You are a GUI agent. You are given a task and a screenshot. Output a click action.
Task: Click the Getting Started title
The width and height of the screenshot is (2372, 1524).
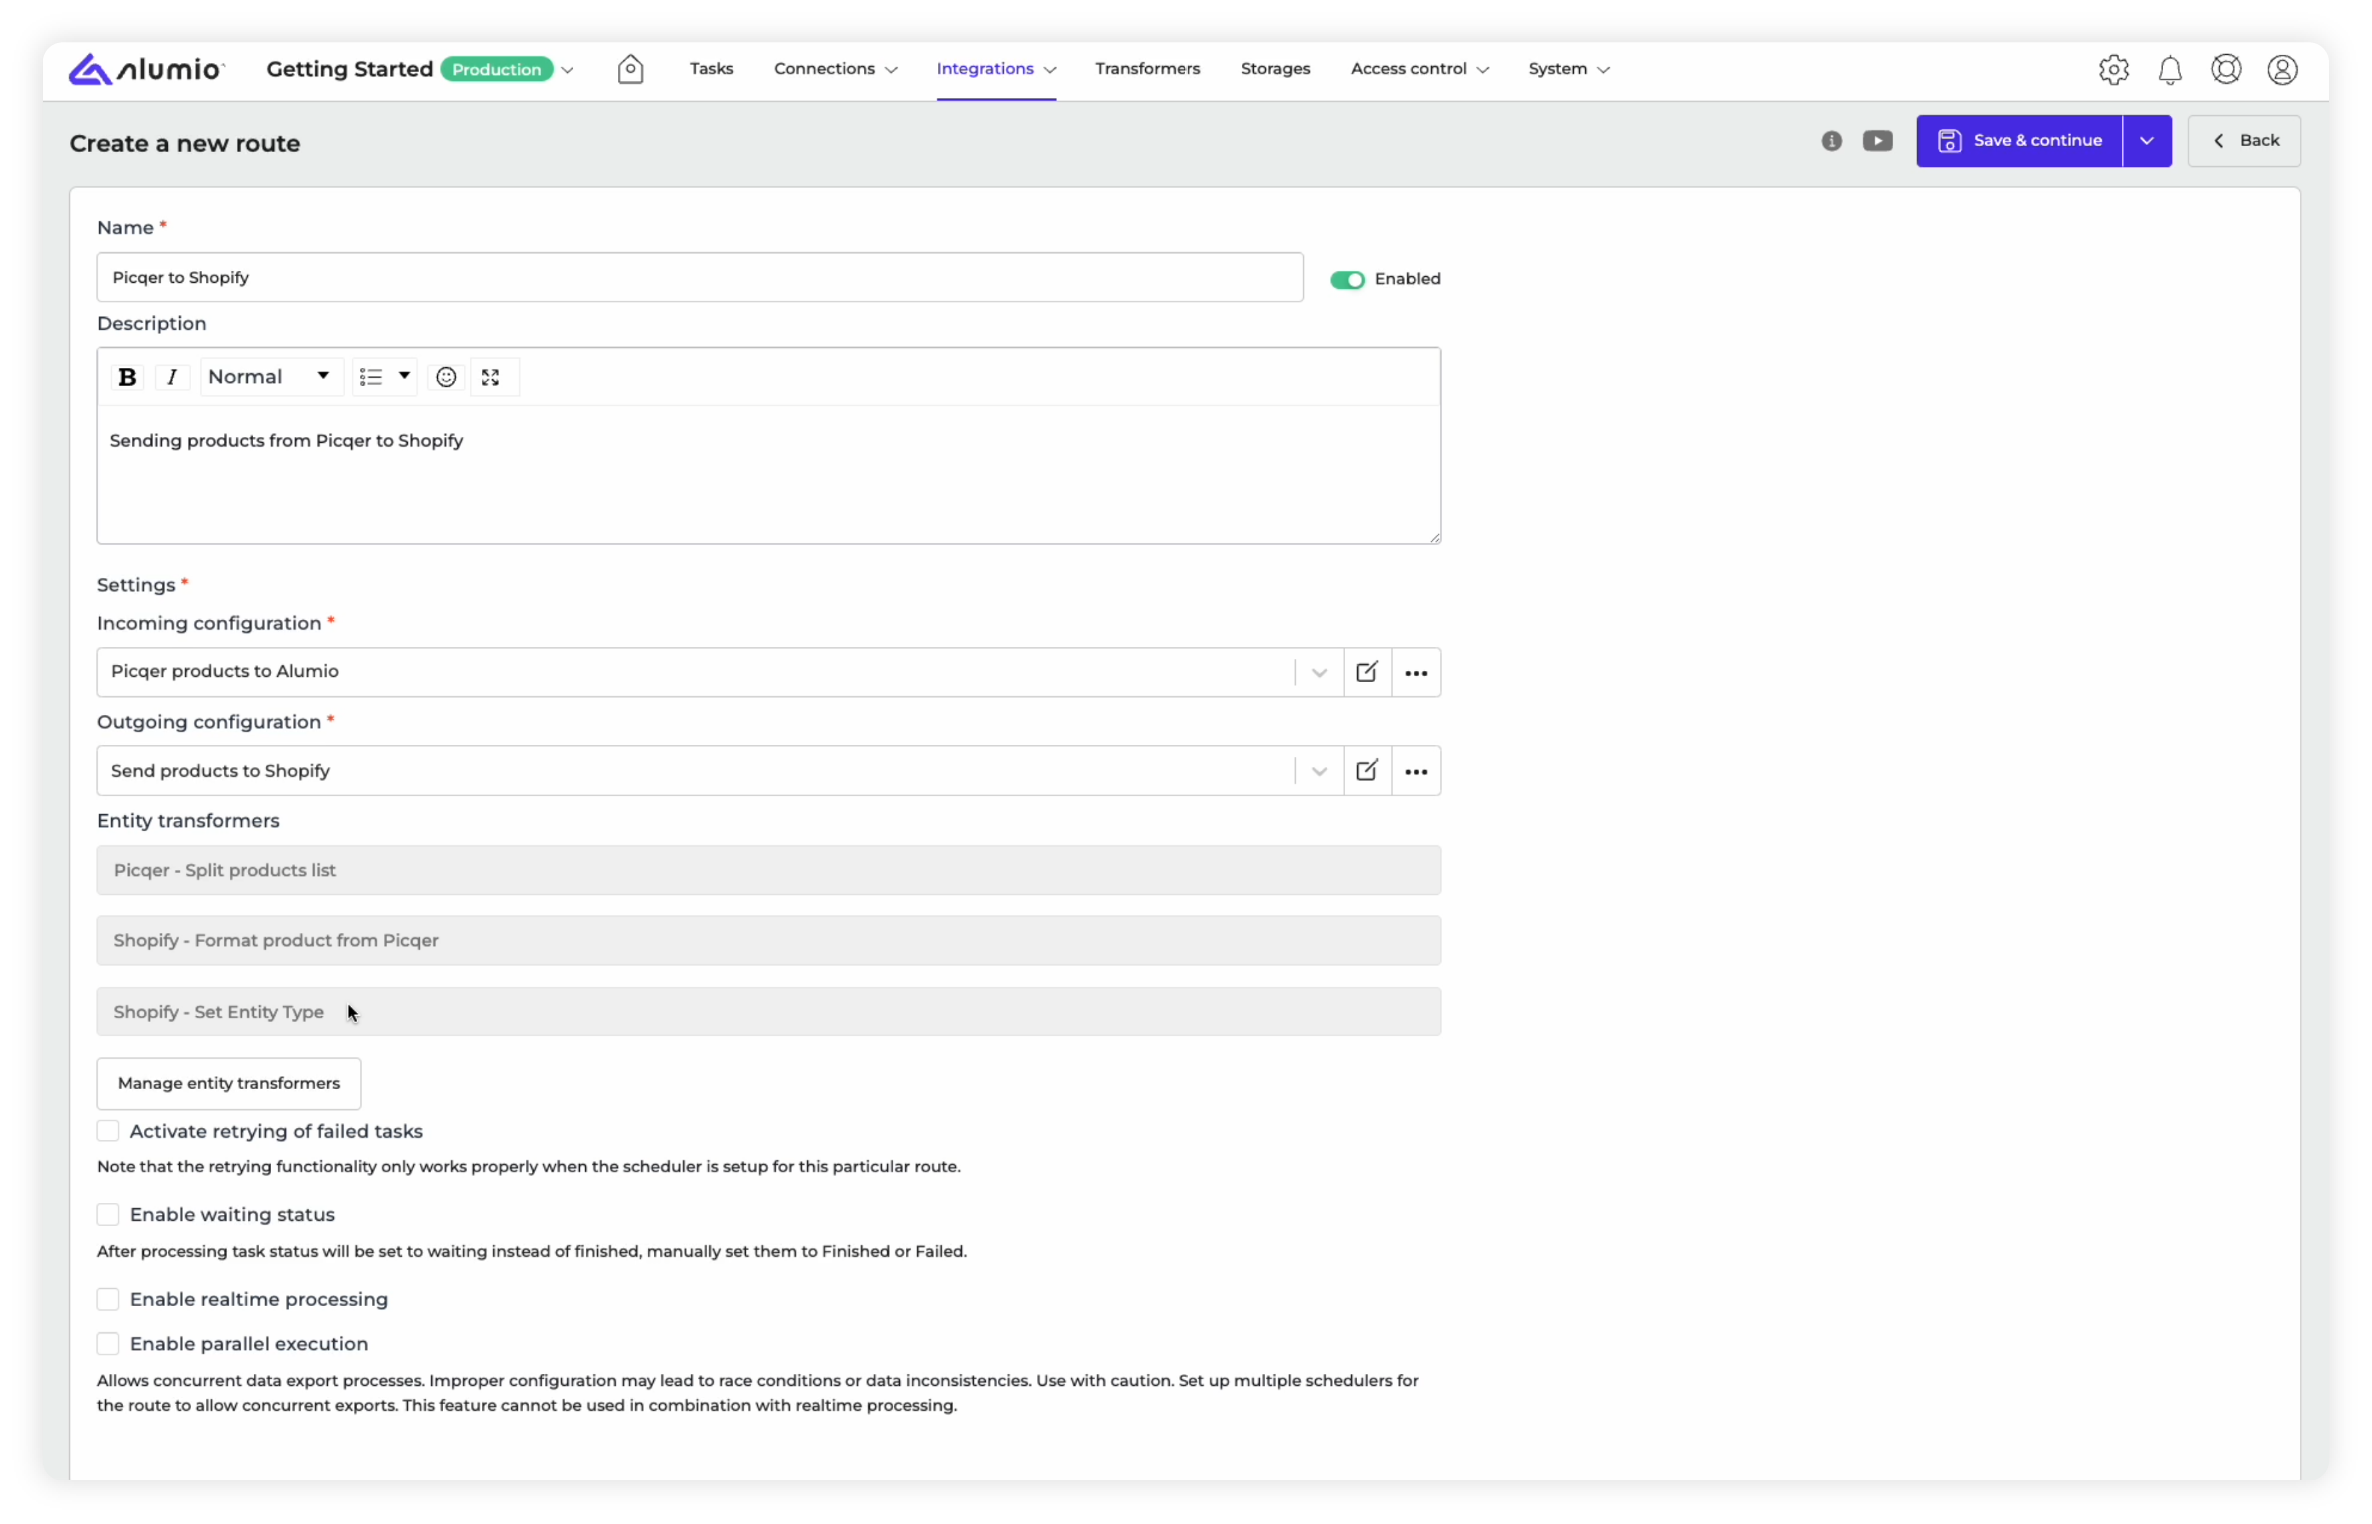349,69
